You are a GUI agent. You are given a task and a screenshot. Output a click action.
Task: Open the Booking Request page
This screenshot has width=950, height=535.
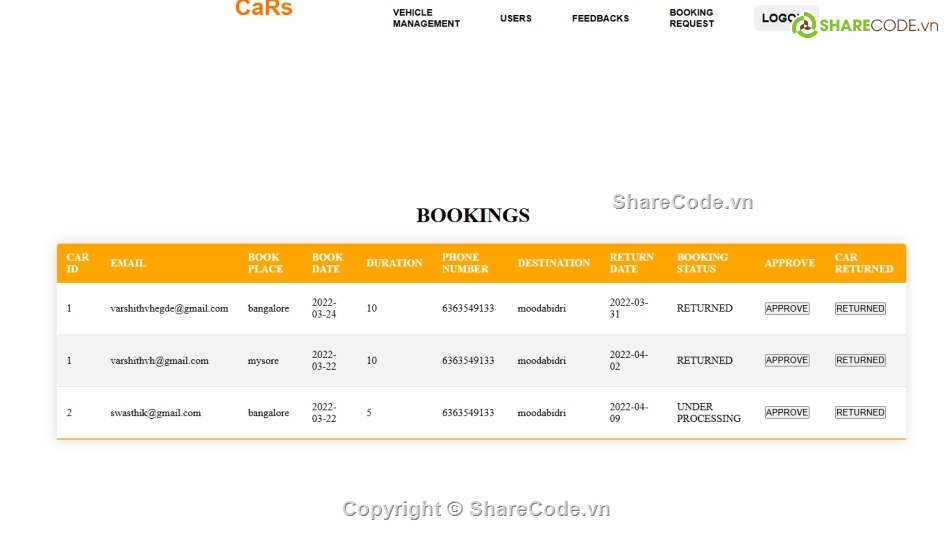691,18
